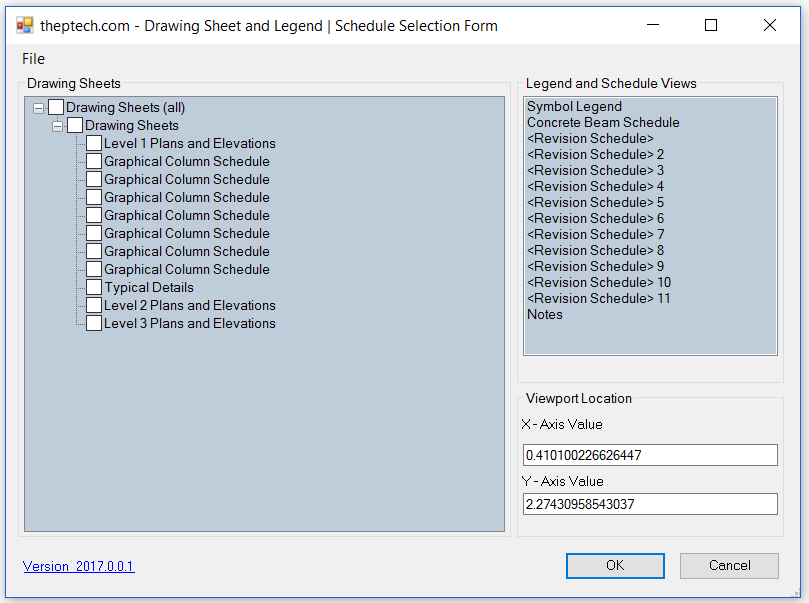The height and width of the screenshot is (603, 809).
Task: Check the first Graphical Column Schedule box
Action: coord(94,161)
